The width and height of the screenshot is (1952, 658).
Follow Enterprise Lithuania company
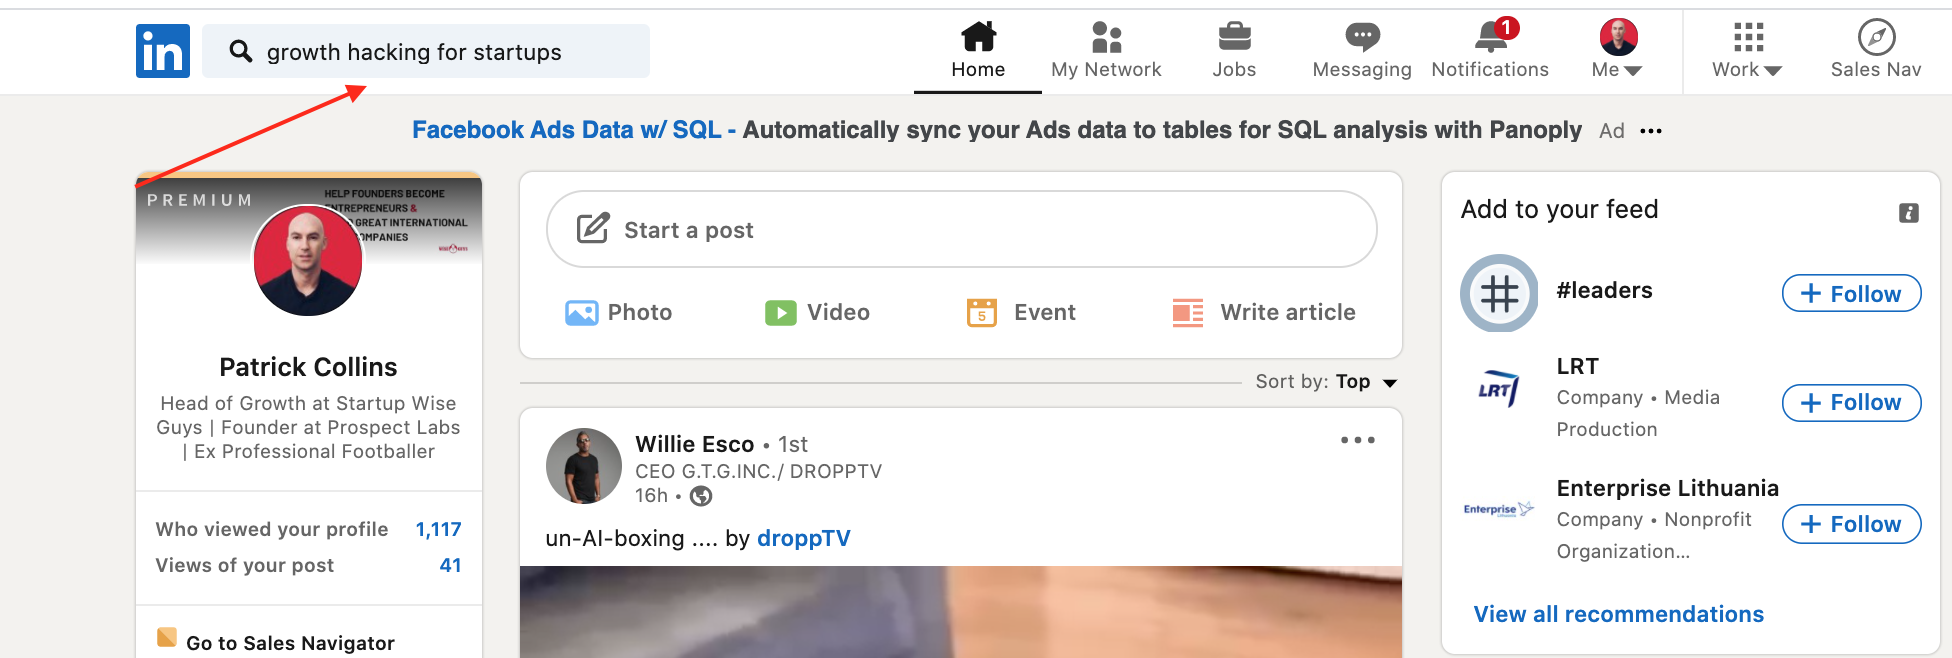click(x=1851, y=524)
